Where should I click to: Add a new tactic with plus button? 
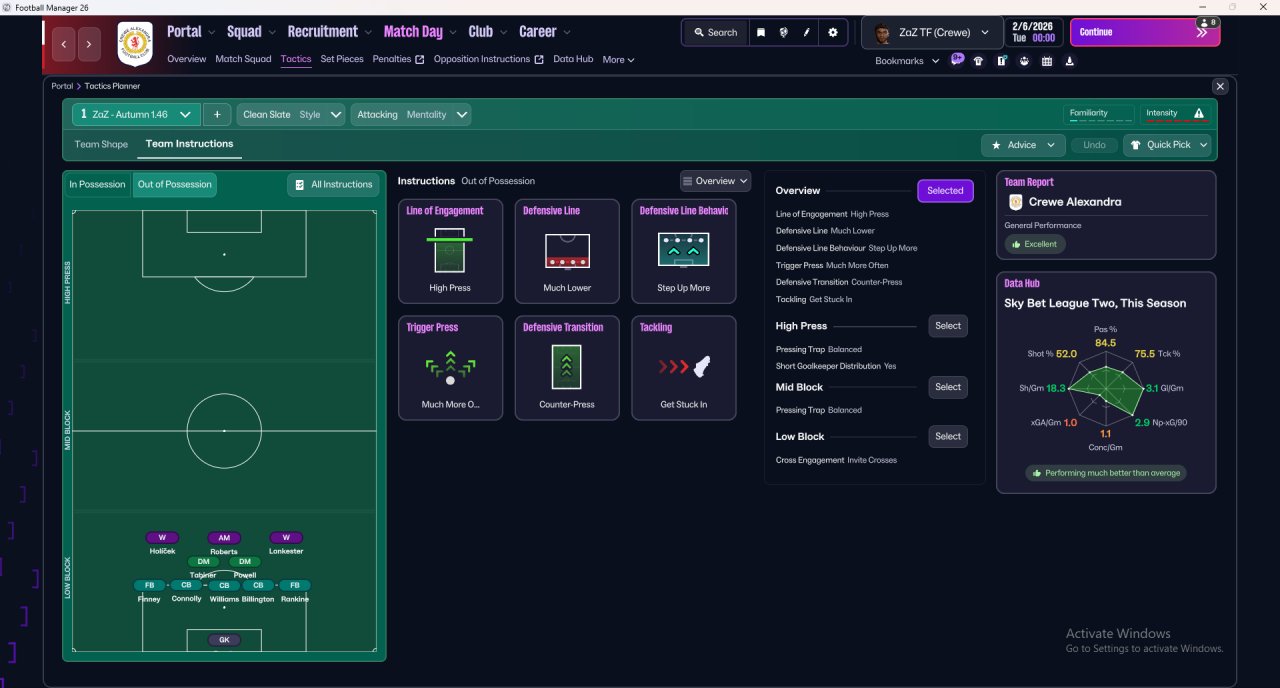click(217, 114)
